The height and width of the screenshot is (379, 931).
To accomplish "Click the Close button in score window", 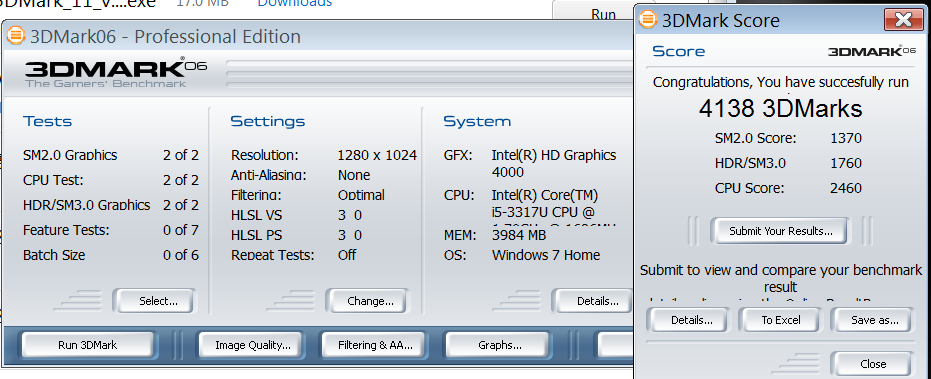I will (x=872, y=364).
